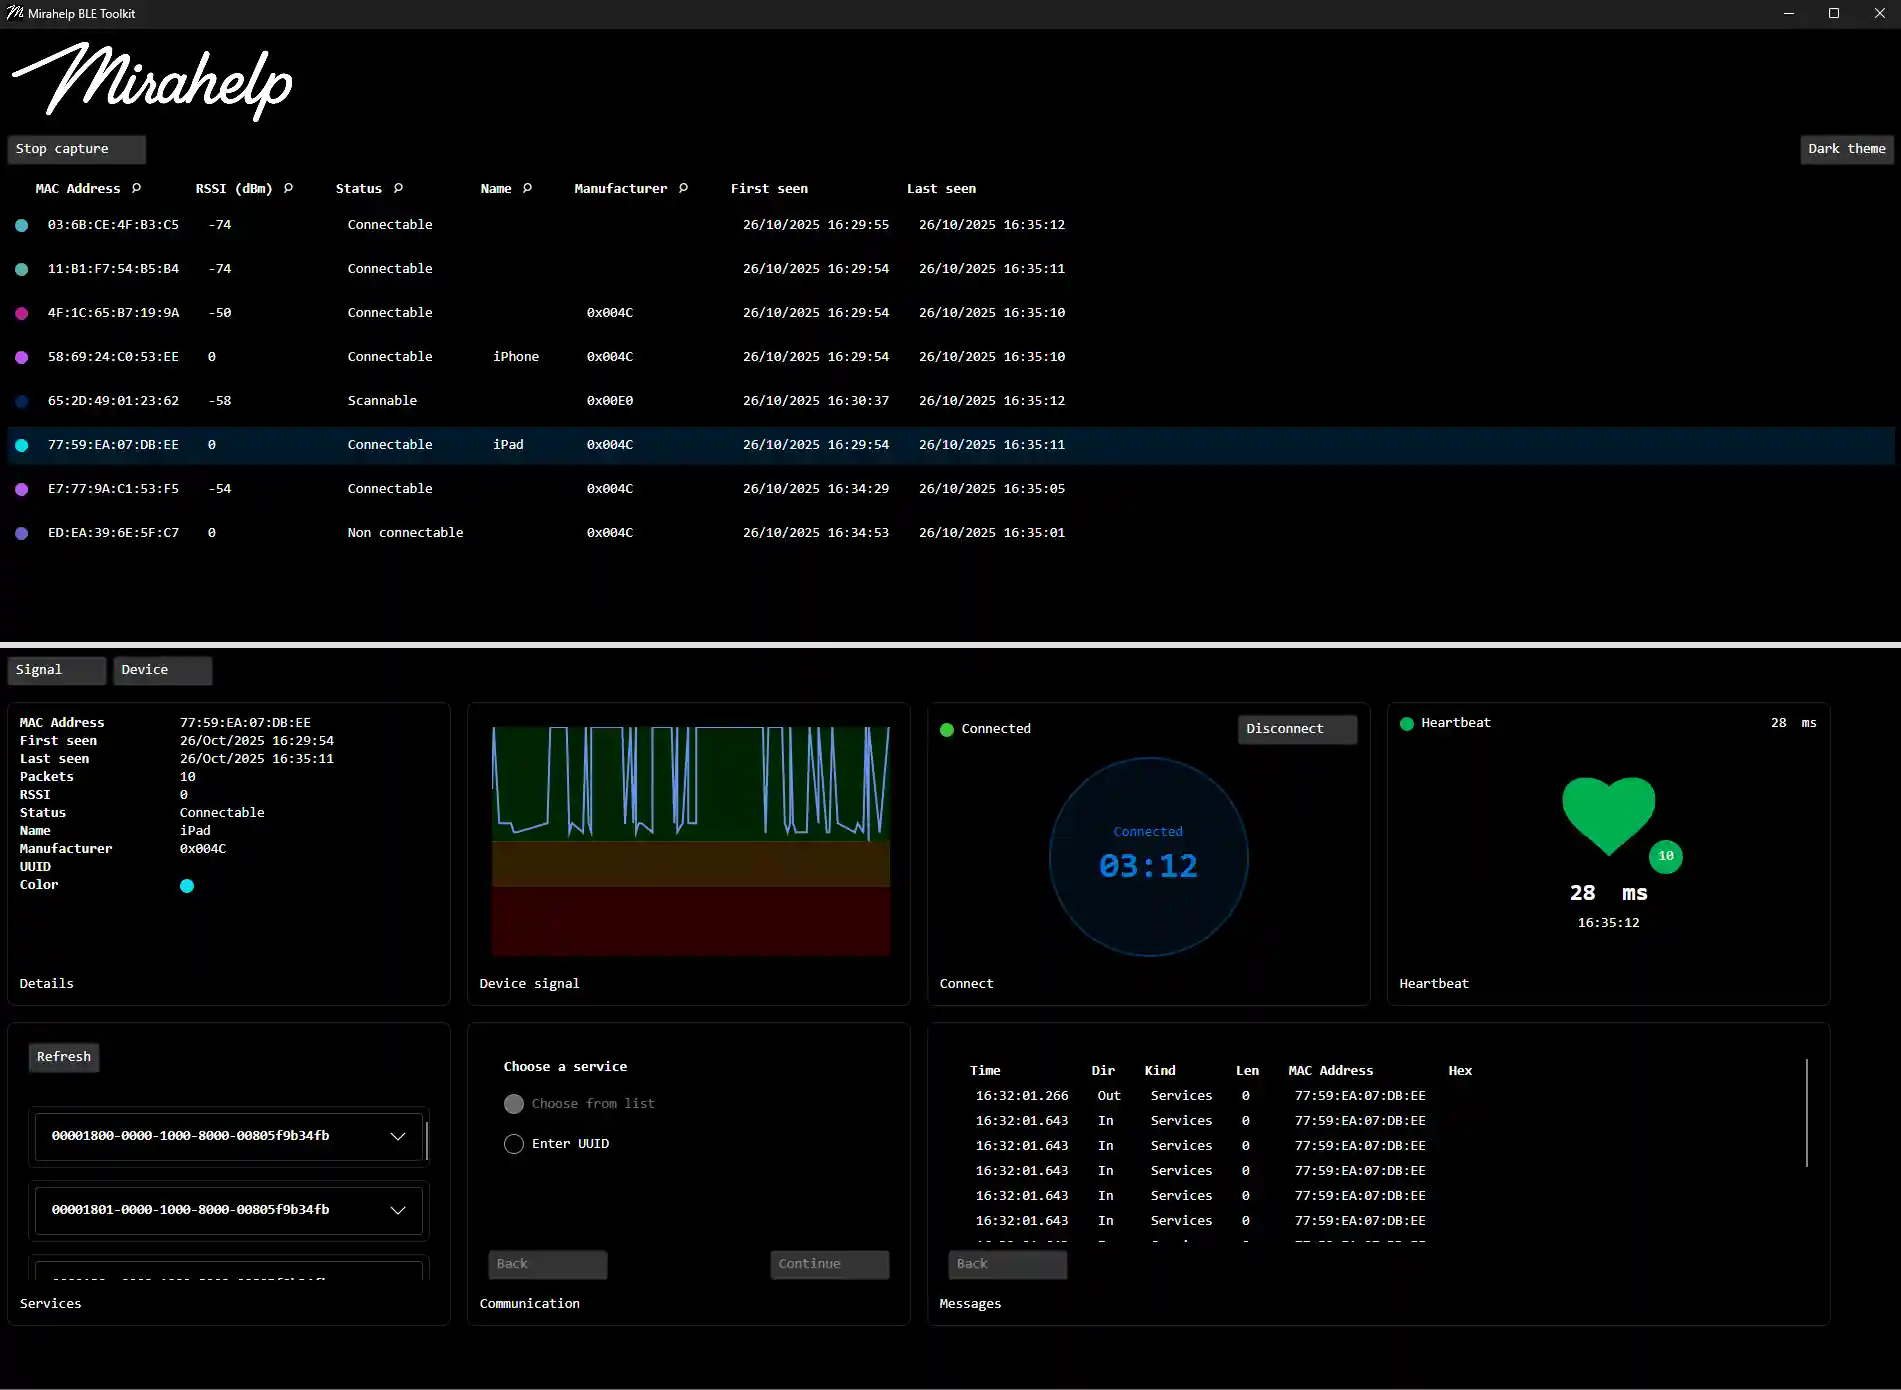The height and width of the screenshot is (1390, 1901).
Task: Sort by the Last seen column header
Action: pyautogui.click(x=941, y=189)
